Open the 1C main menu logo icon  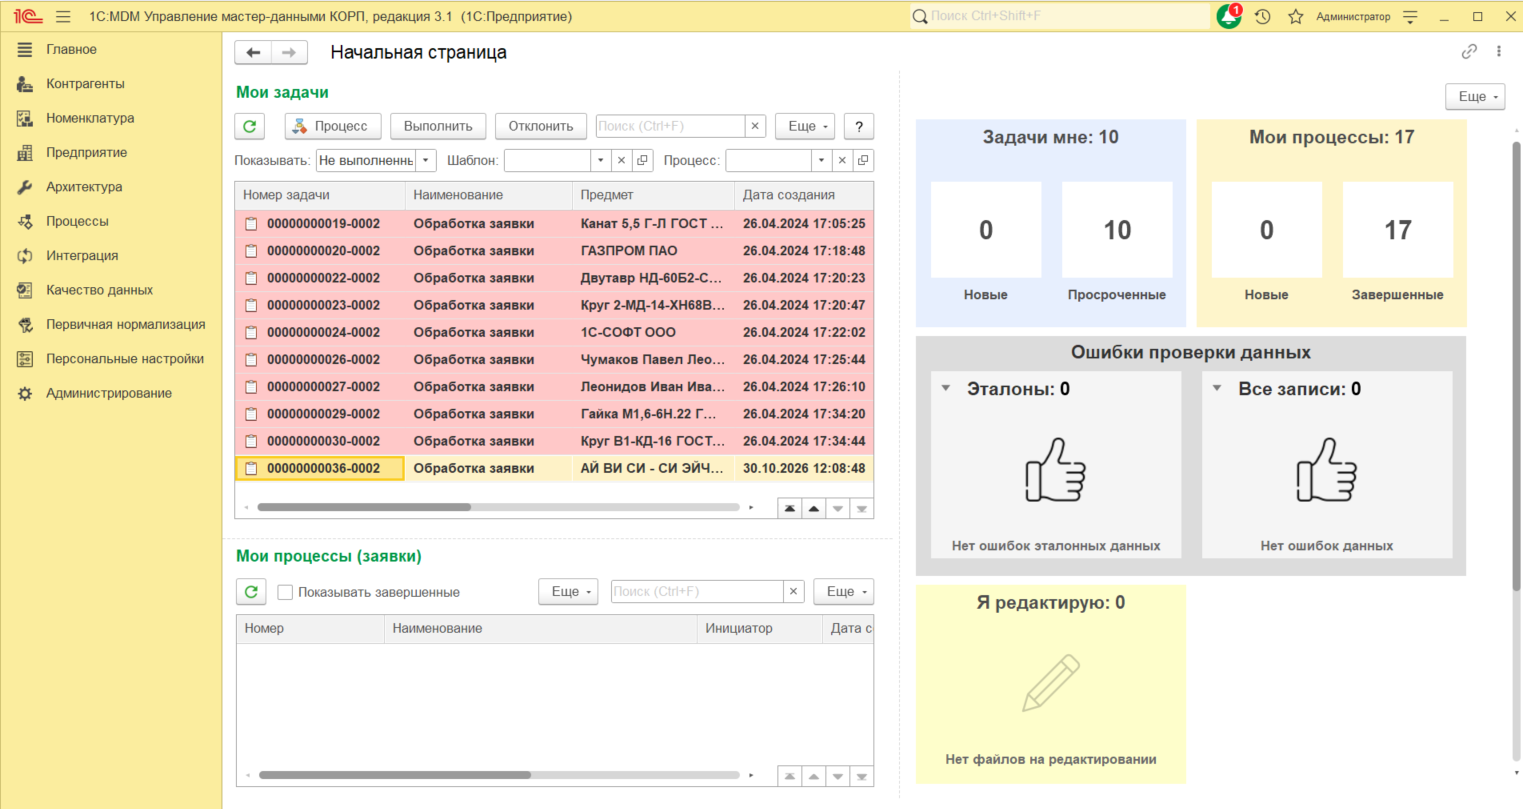coord(27,17)
